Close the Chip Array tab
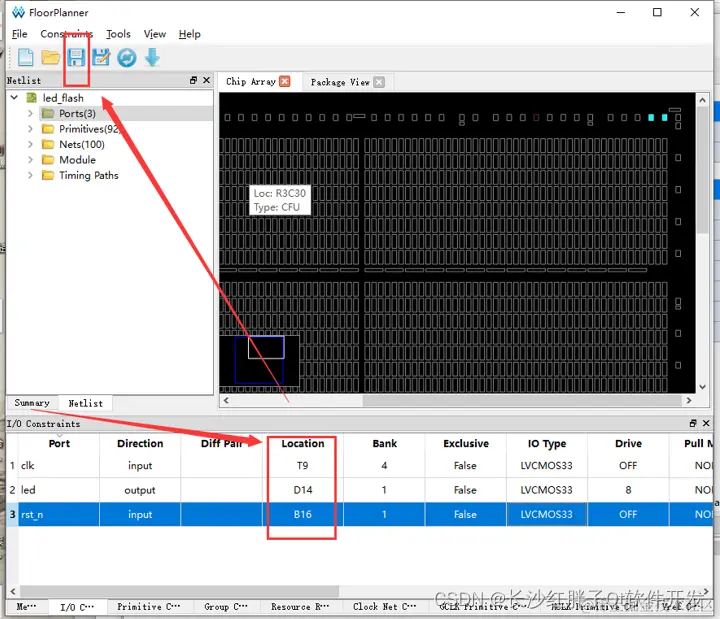 285,82
